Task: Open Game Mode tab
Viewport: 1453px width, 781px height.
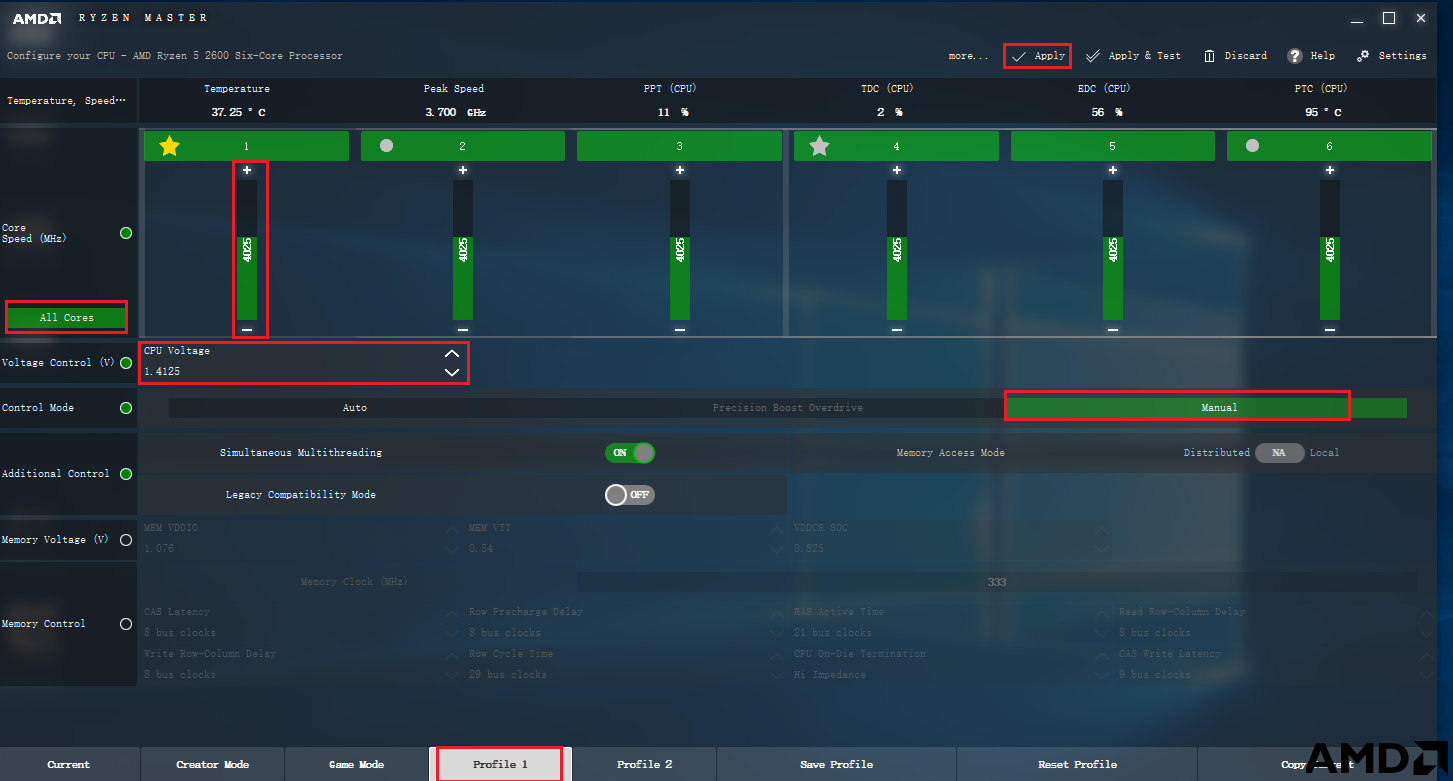Action: click(x=357, y=764)
